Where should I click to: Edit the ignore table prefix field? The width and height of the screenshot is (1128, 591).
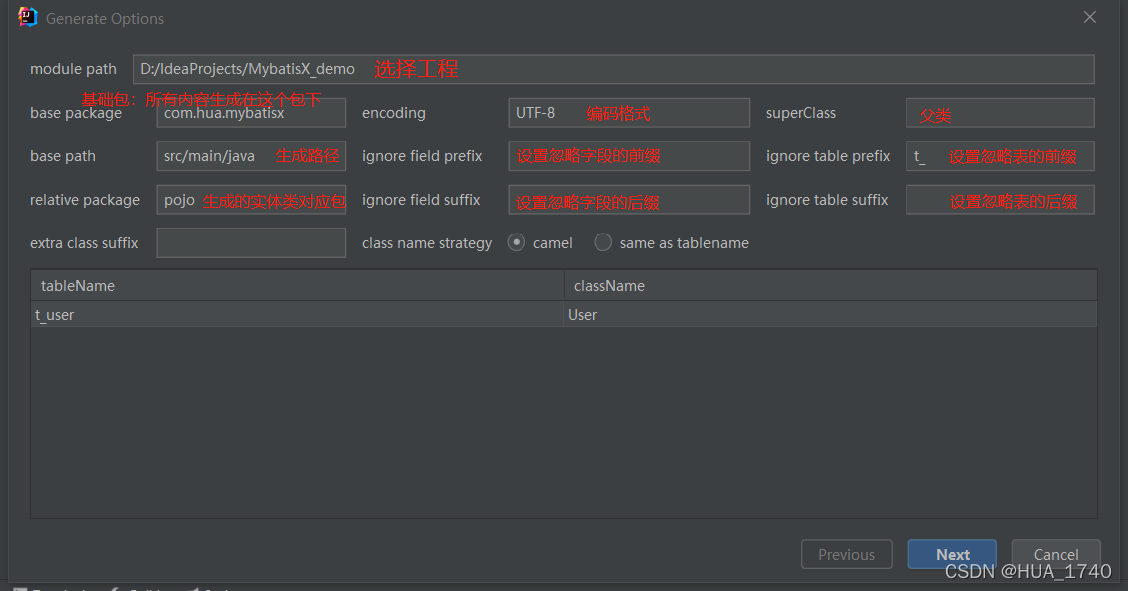tap(1000, 156)
